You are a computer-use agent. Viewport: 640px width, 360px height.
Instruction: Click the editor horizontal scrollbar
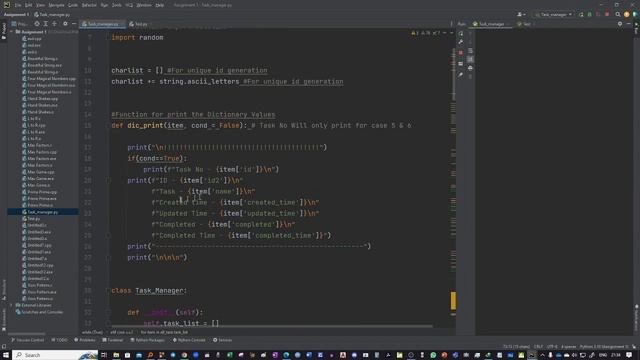(271, 327)
